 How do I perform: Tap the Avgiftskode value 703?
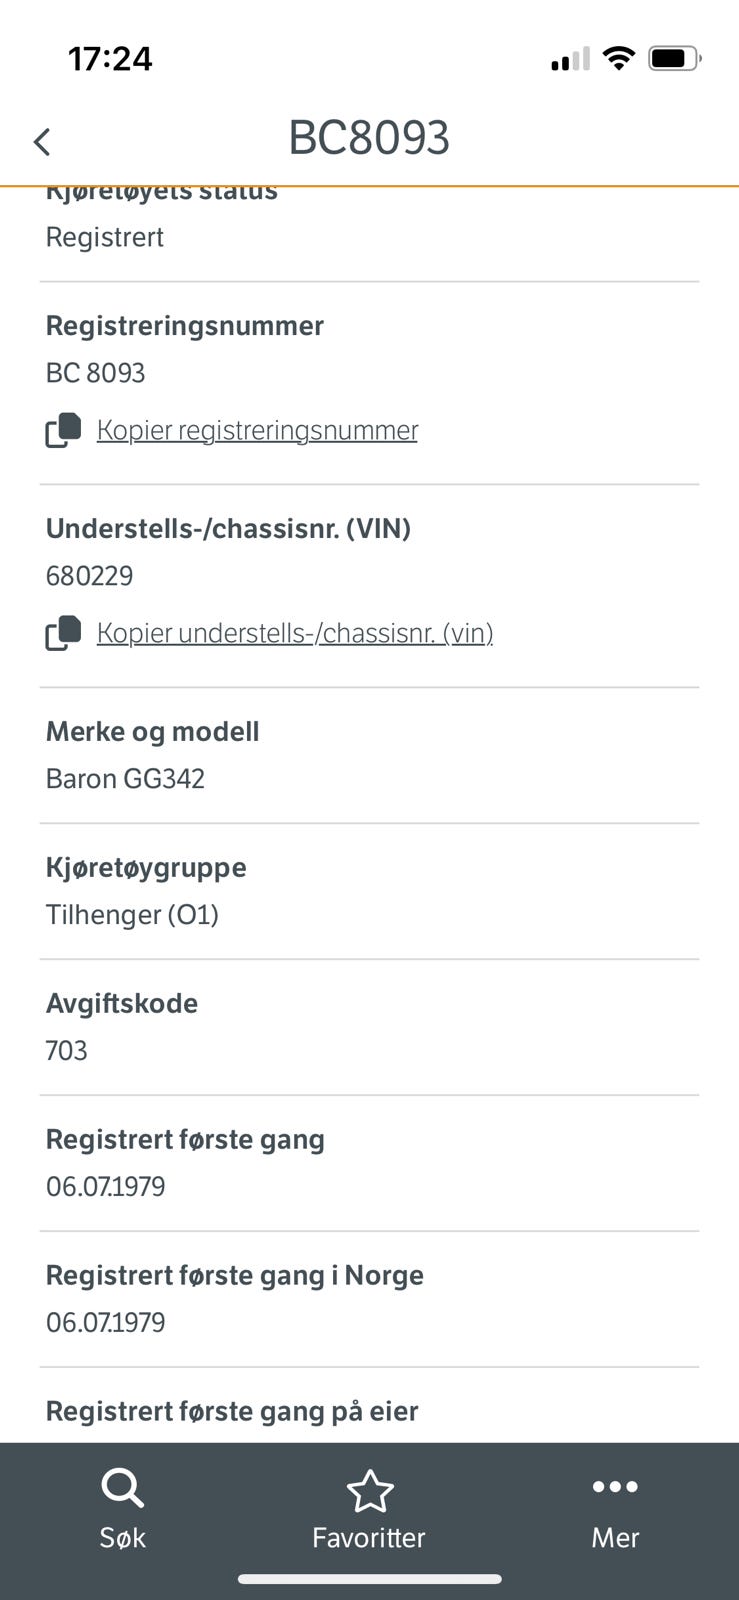[x=67, y=1051]
